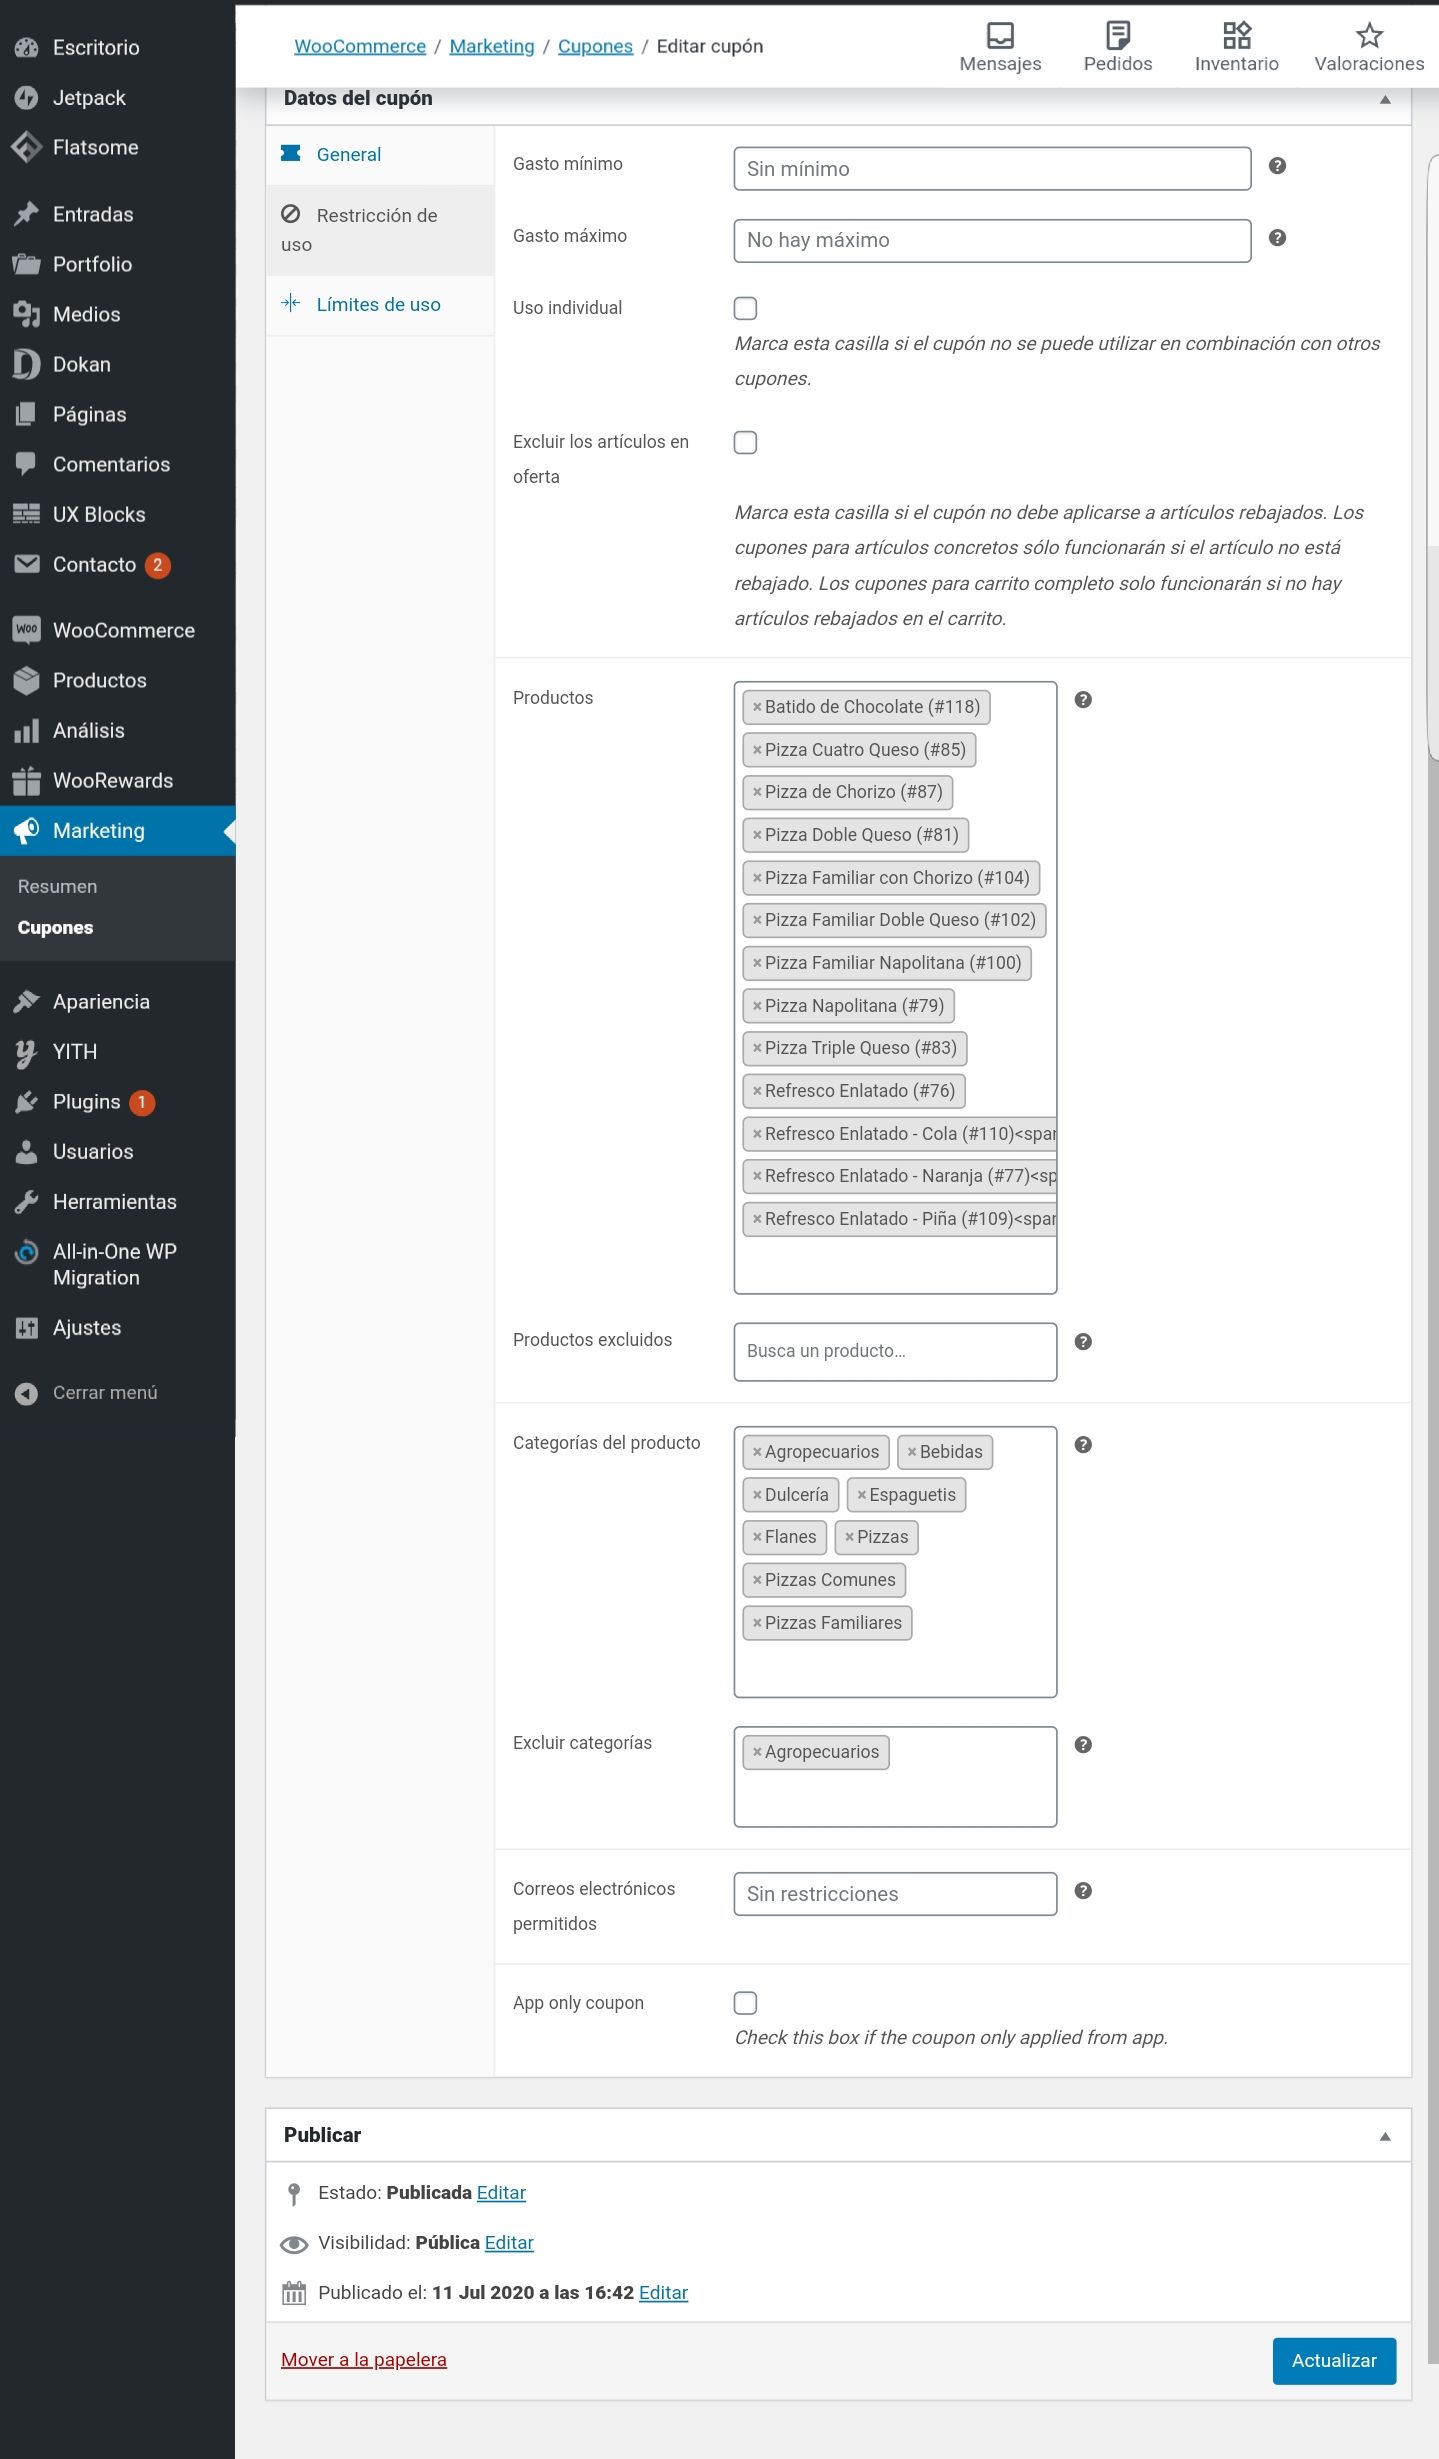Open Contacto in the sidebar menu
Image resolution: width=1439 pixels, height=2459 pixels.
pyautogui.click(x=117, y=565)
